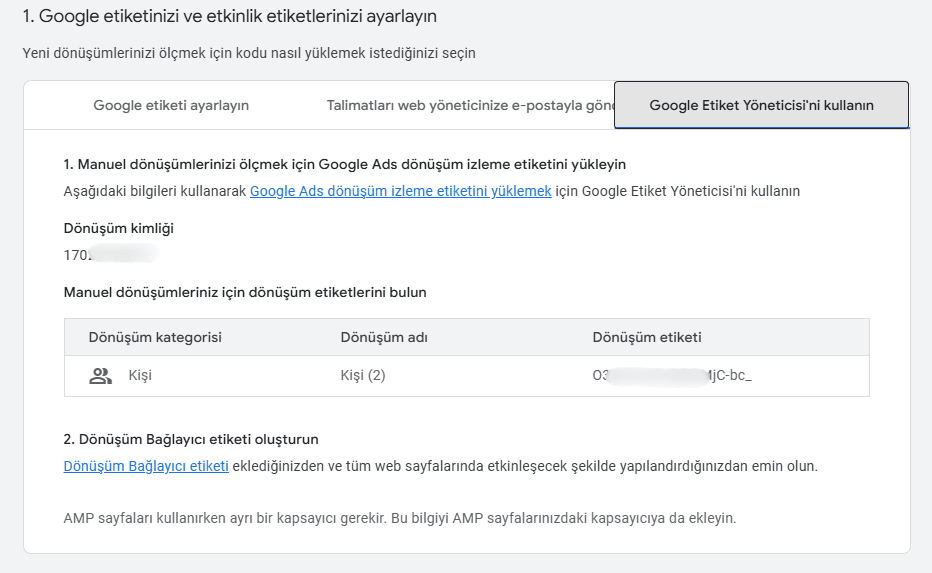Click 'Dönüşüm kimliği' label

pos(119,228)
